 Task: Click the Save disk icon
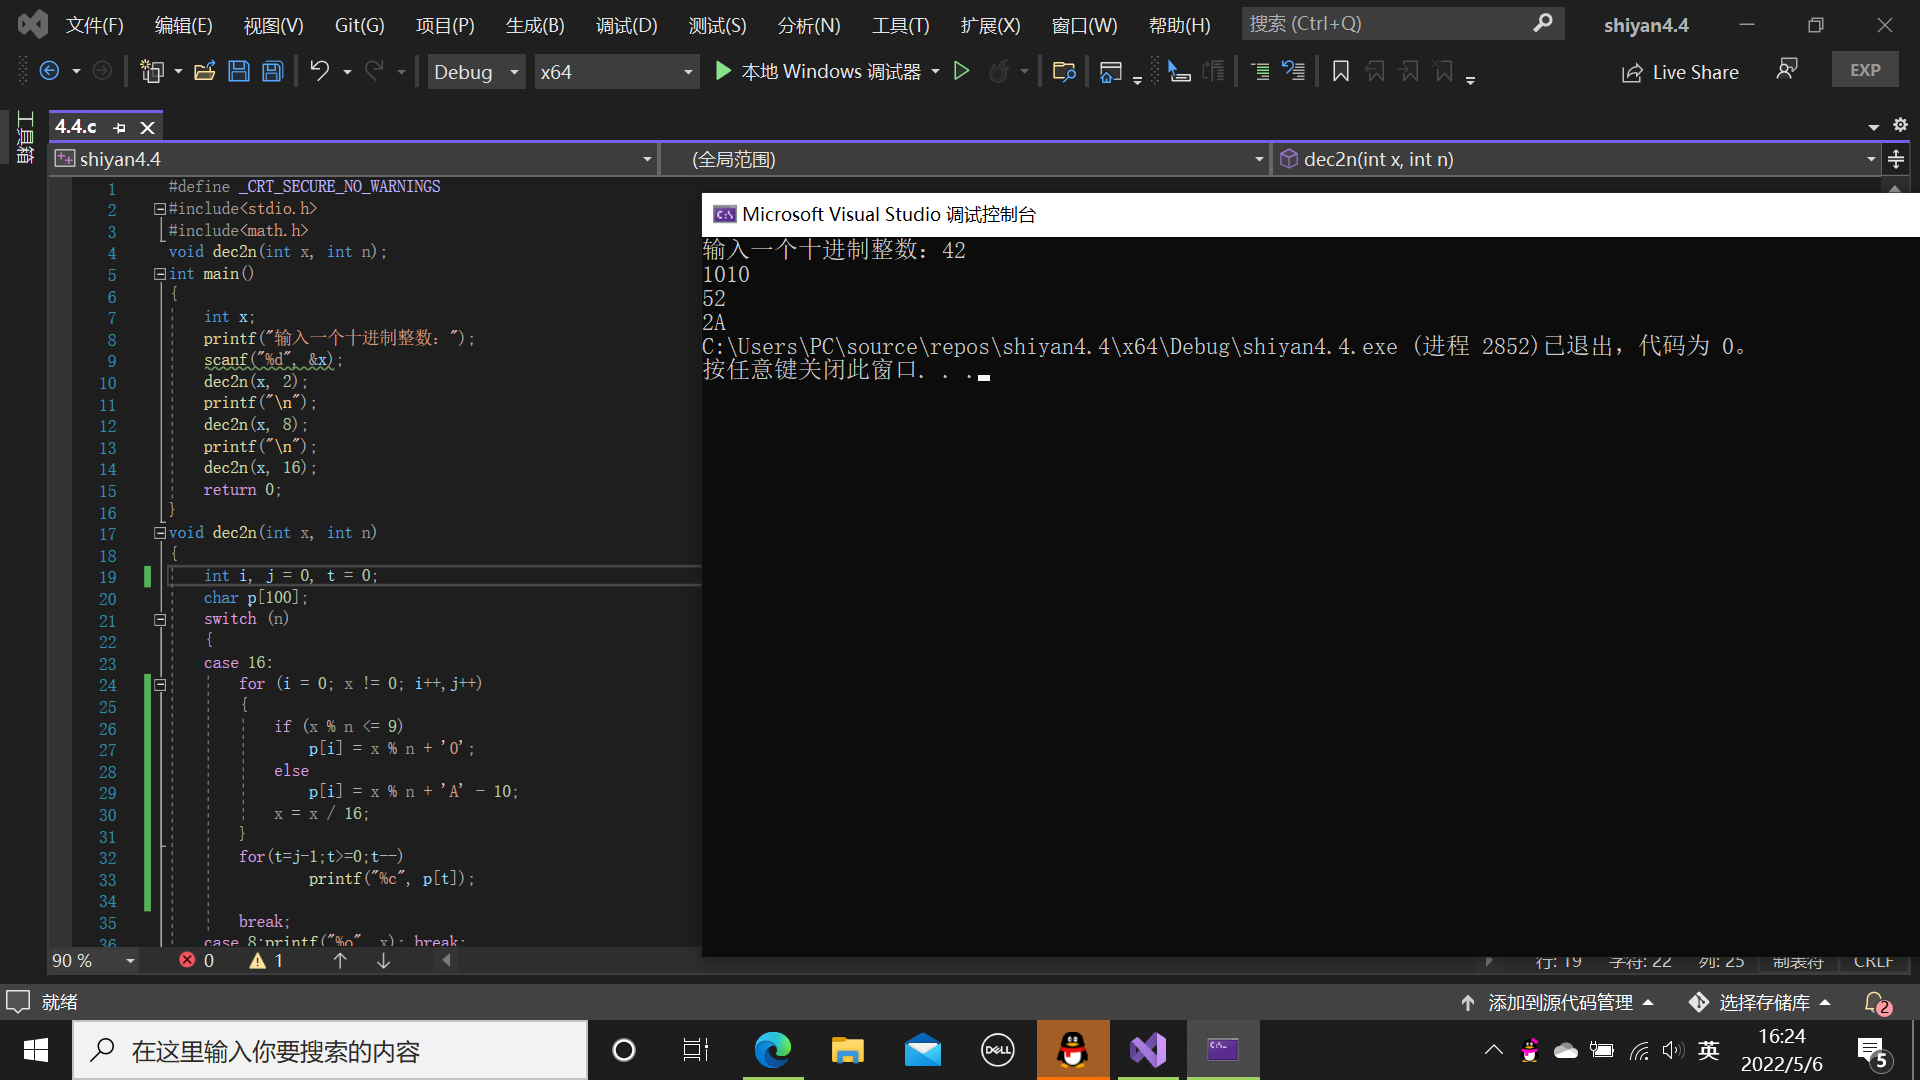[238, 71]
